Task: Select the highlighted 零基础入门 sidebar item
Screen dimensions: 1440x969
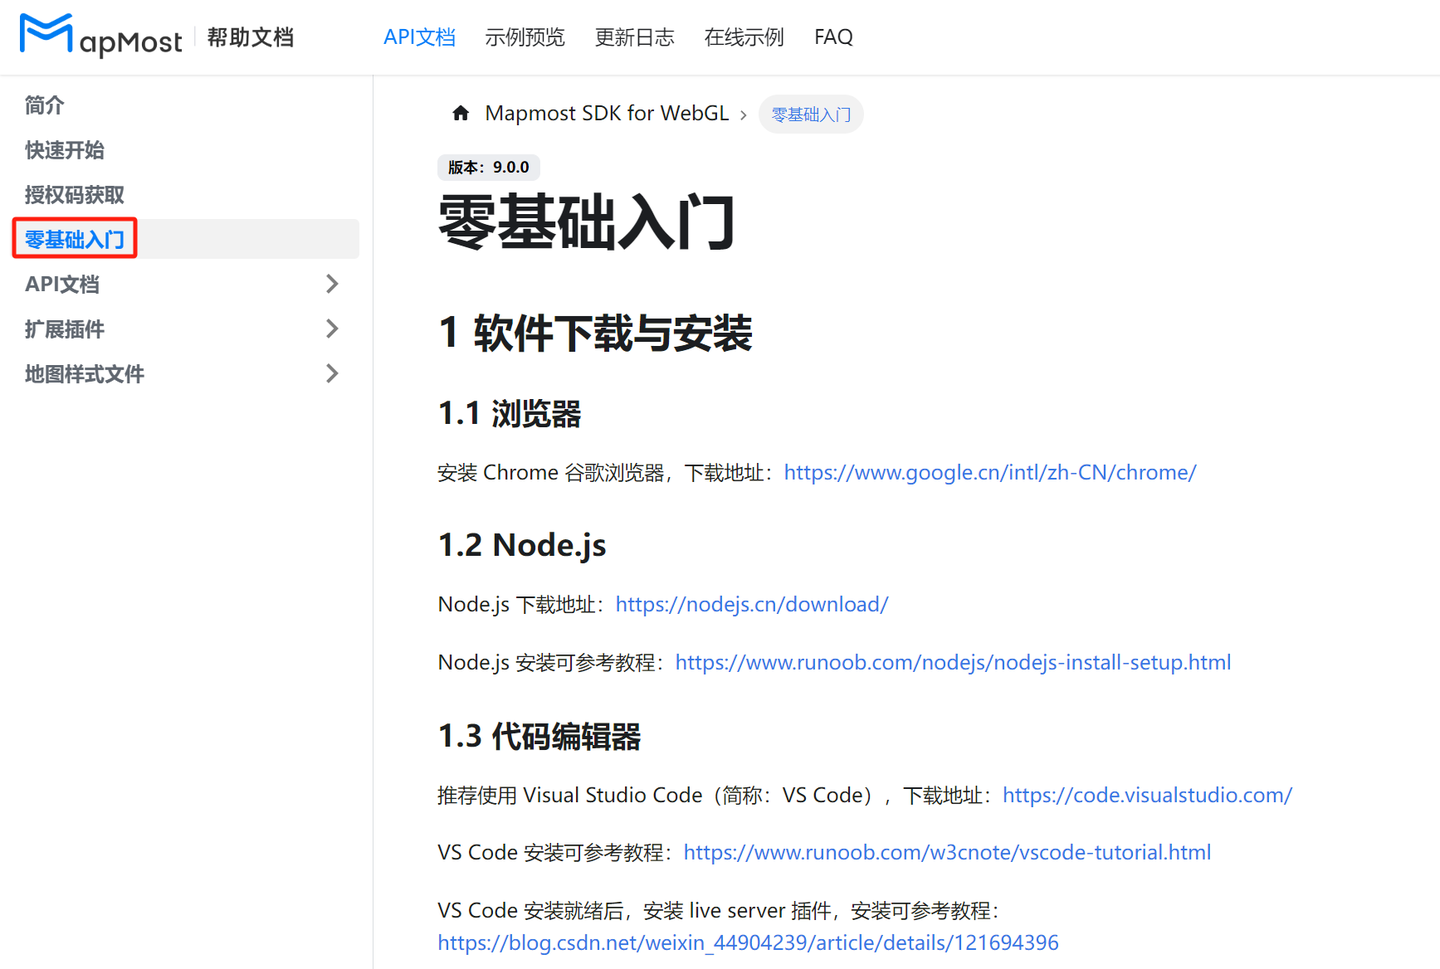Action: [x=74, y=238]
